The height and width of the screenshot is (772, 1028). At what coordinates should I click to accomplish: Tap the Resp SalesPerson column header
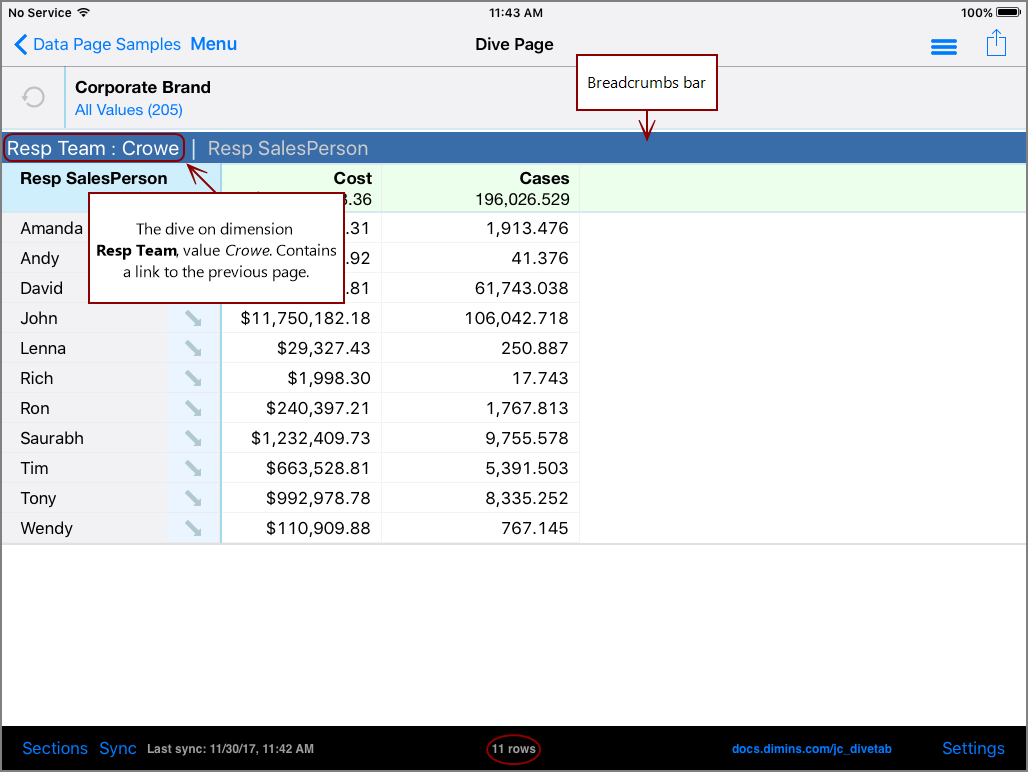pos(94,178)
